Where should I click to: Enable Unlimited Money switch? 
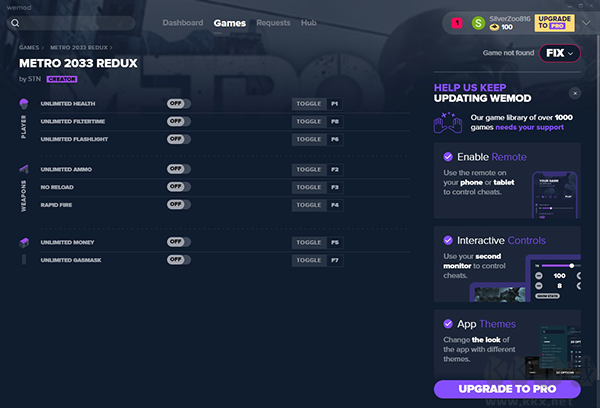[178, 242]
